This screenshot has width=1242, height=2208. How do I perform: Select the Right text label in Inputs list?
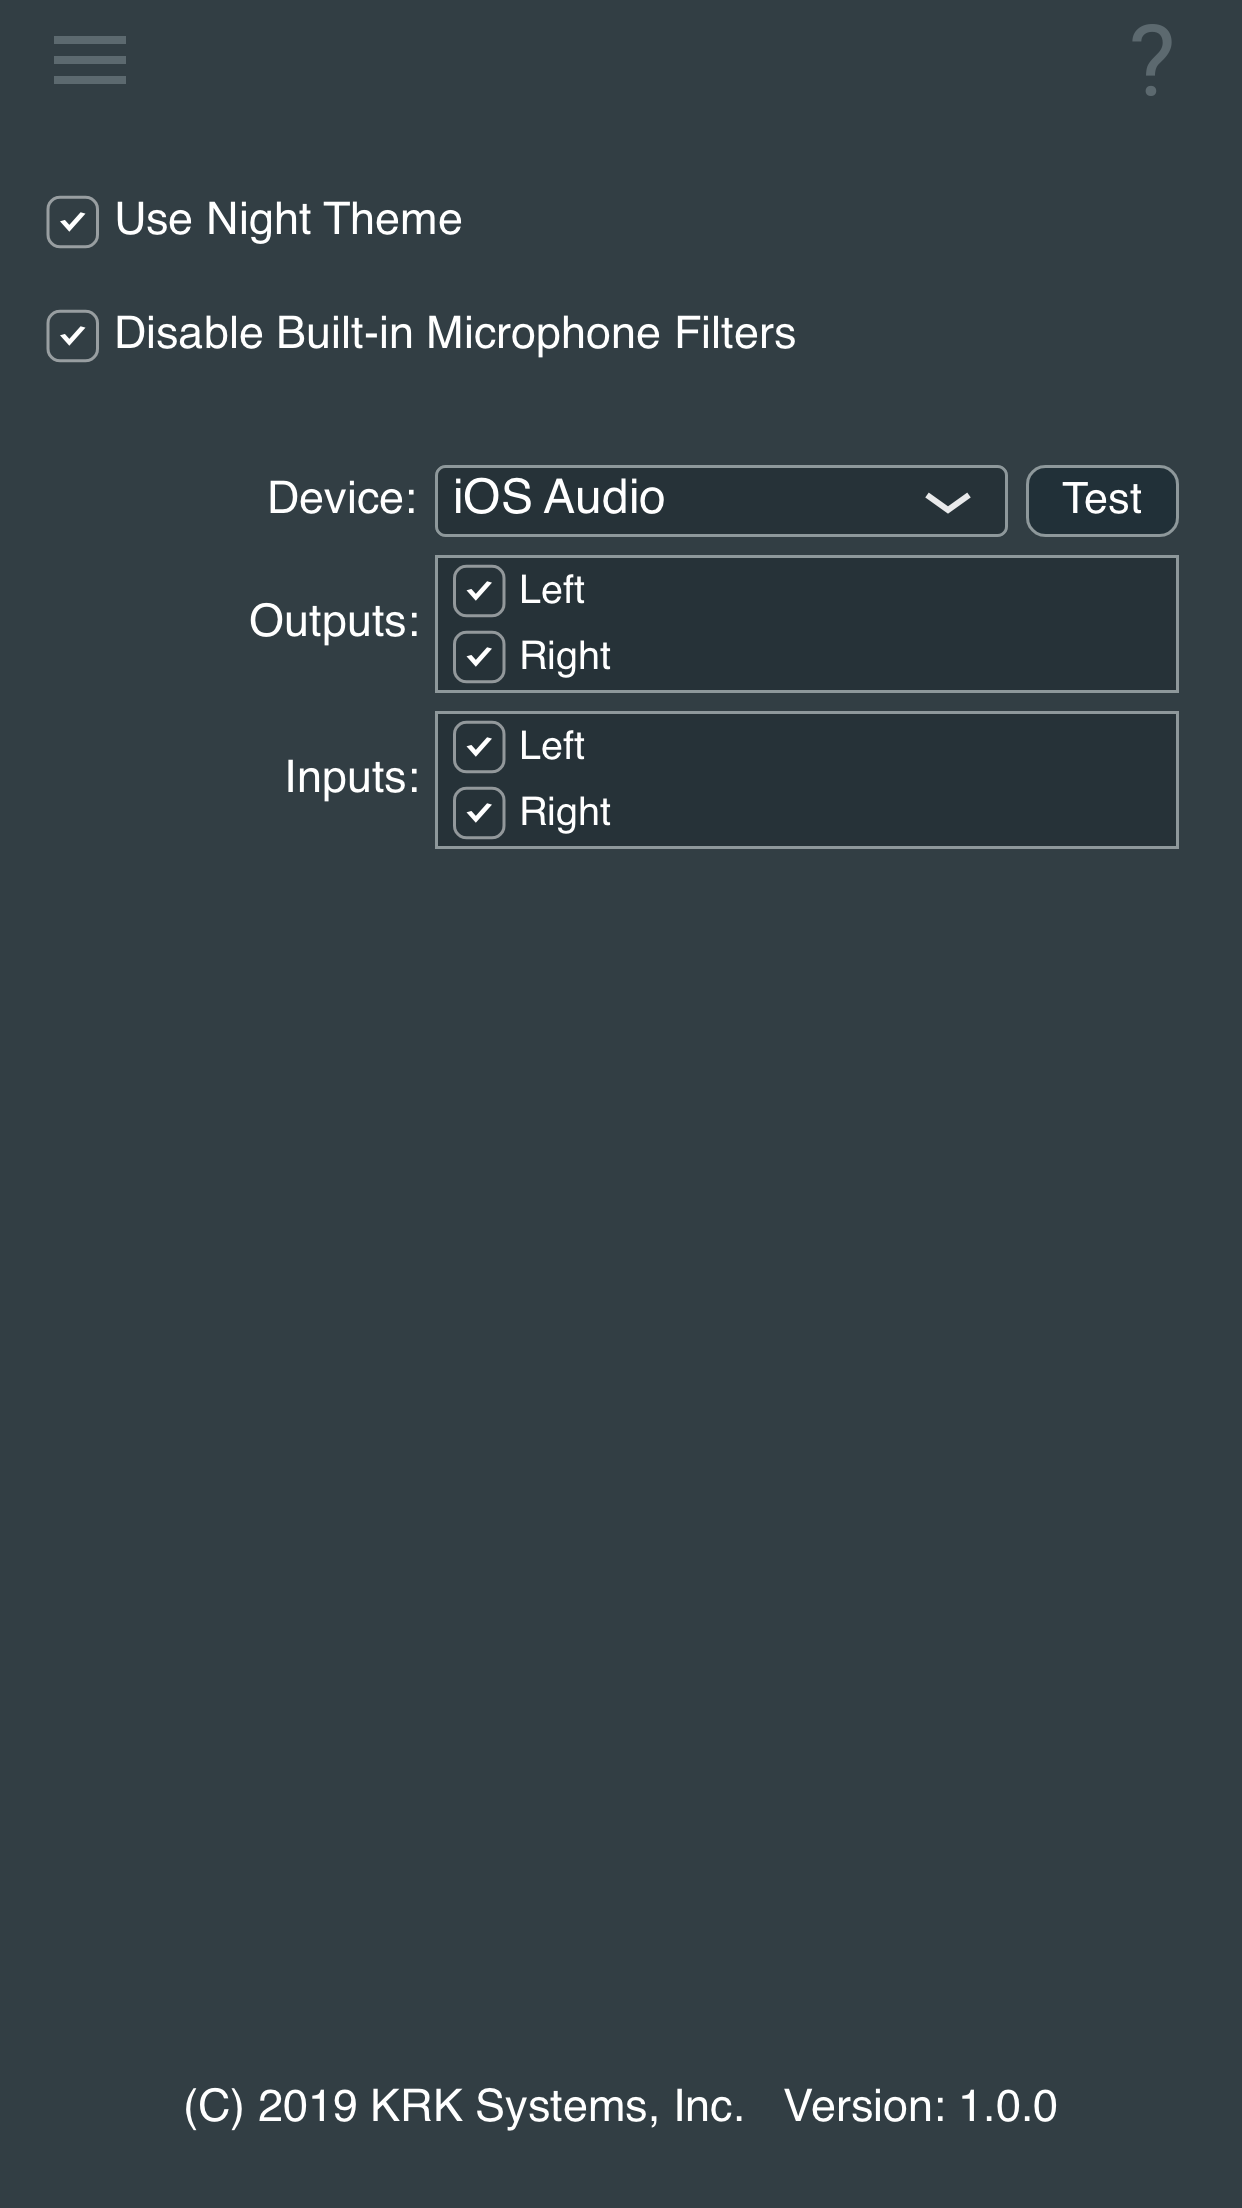pos(565,812)
